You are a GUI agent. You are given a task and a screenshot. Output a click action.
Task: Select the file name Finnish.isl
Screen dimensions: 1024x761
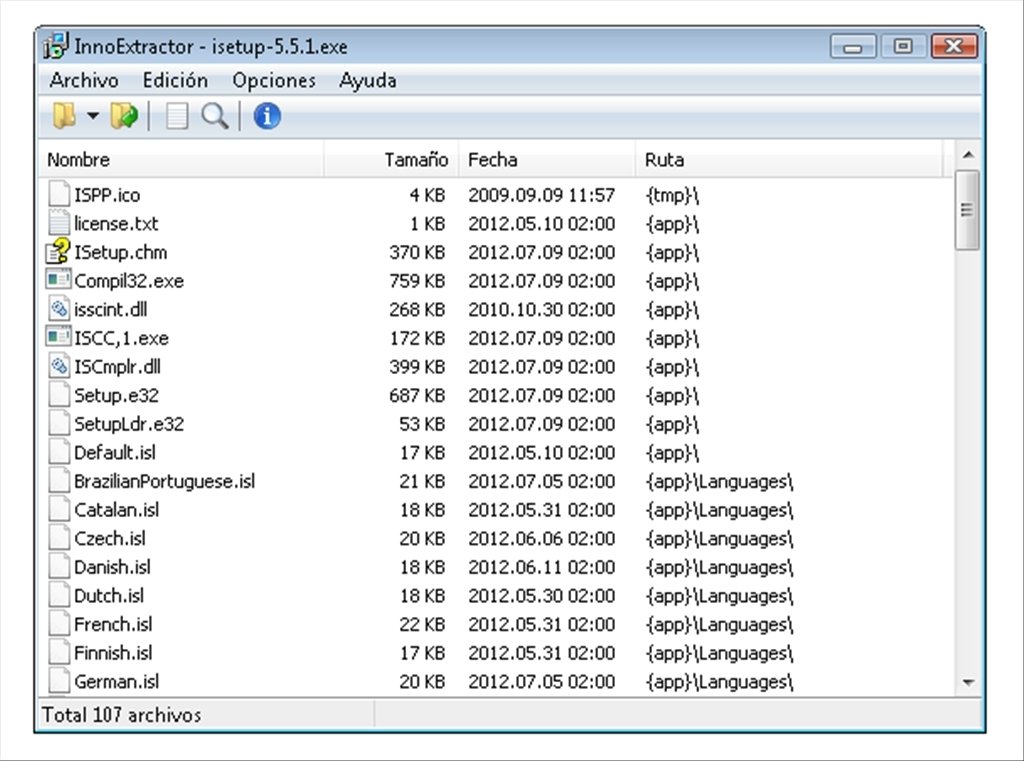point(114,653)
